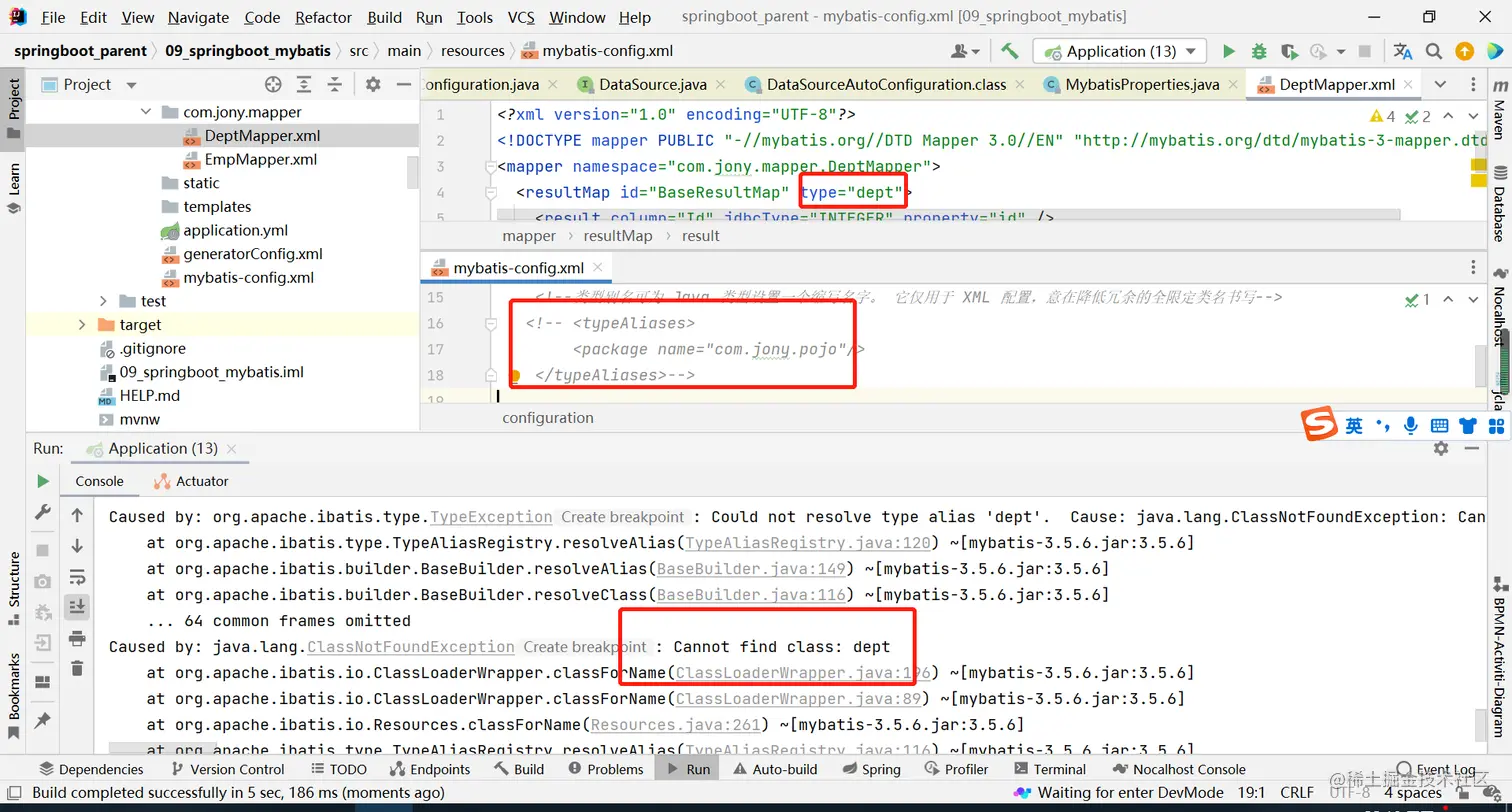Switch Sogou input language via 英 indicator

(1354, 425)
